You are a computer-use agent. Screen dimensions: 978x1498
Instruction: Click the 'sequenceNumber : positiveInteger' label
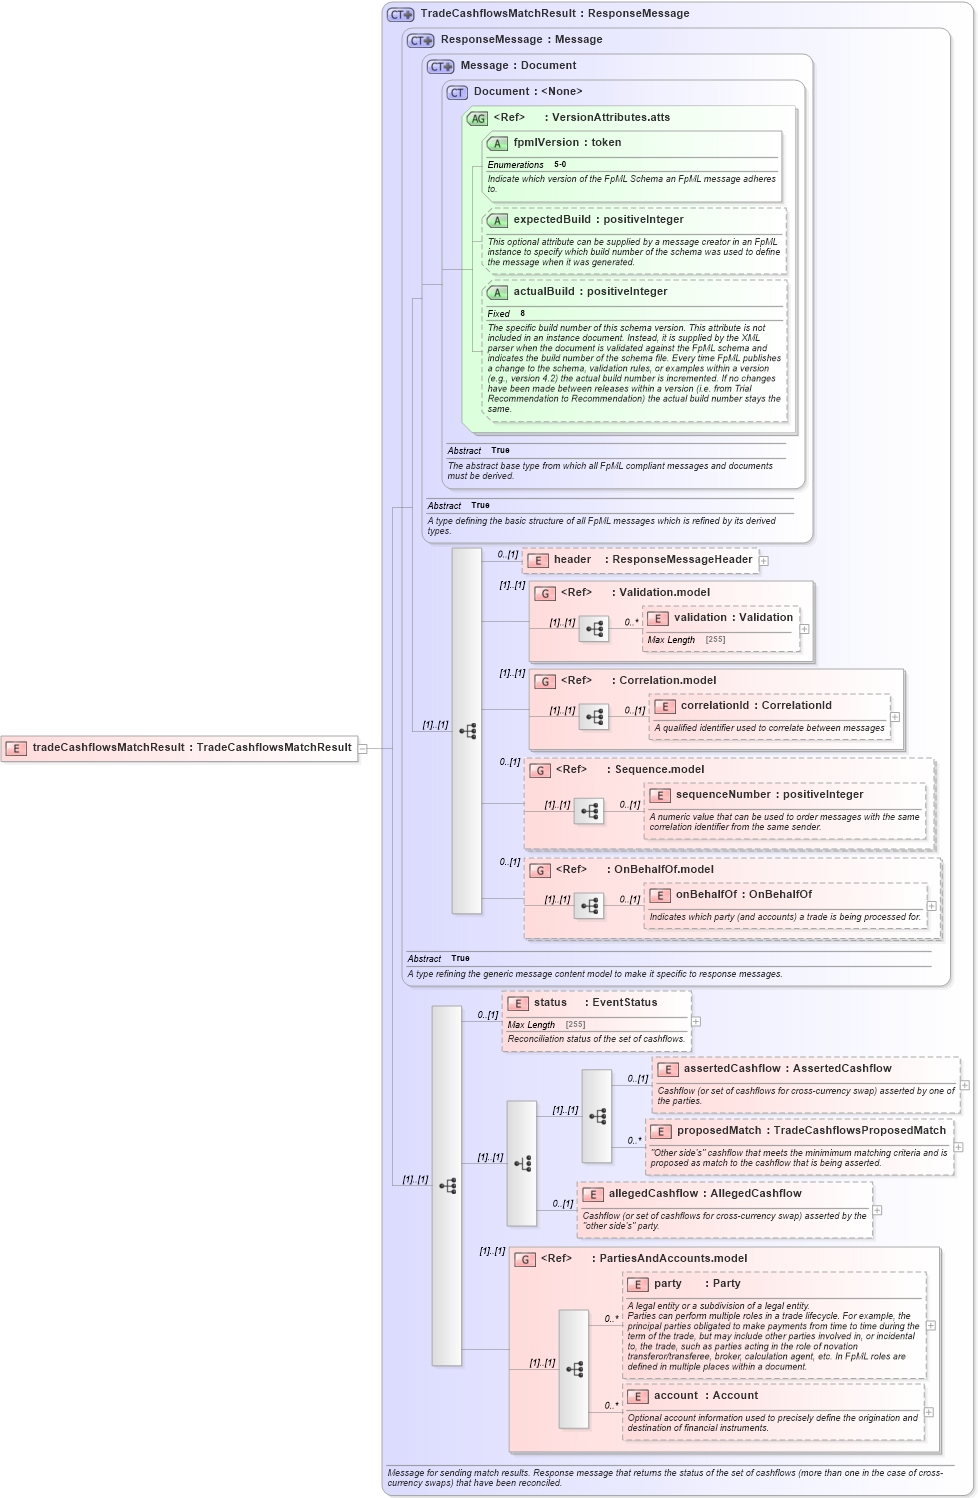pos(770,795)
